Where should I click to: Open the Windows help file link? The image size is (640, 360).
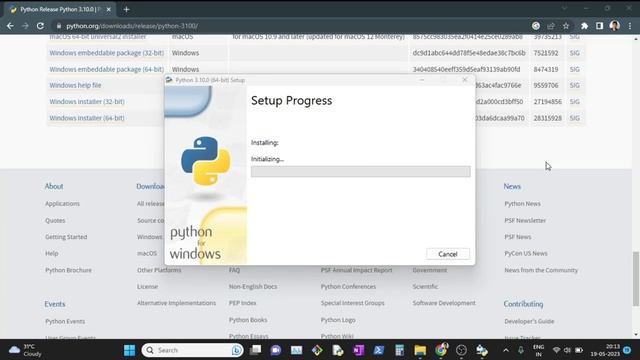pos(75,85)
